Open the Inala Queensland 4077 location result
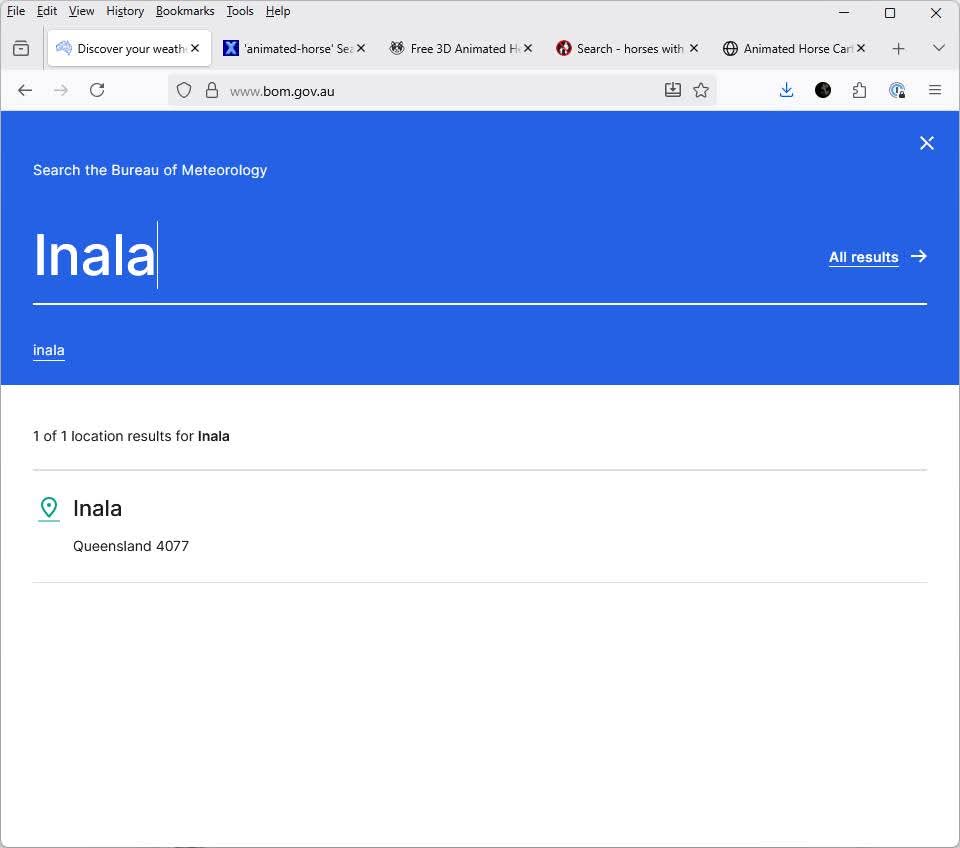960x848 pixels. coord(98,508)
